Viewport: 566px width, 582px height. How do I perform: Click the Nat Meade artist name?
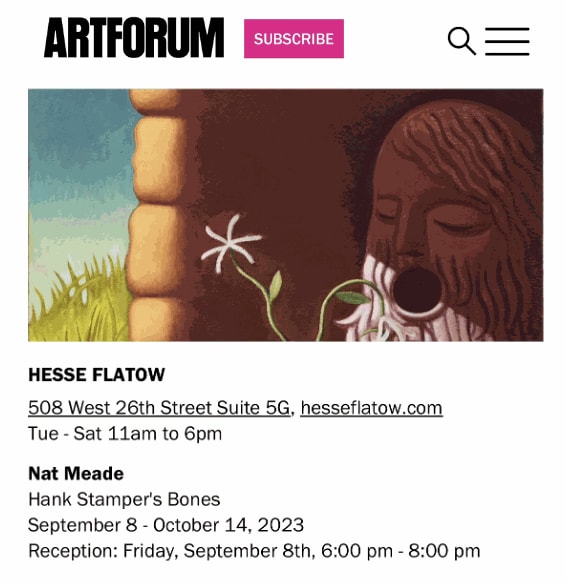[76, 474]
